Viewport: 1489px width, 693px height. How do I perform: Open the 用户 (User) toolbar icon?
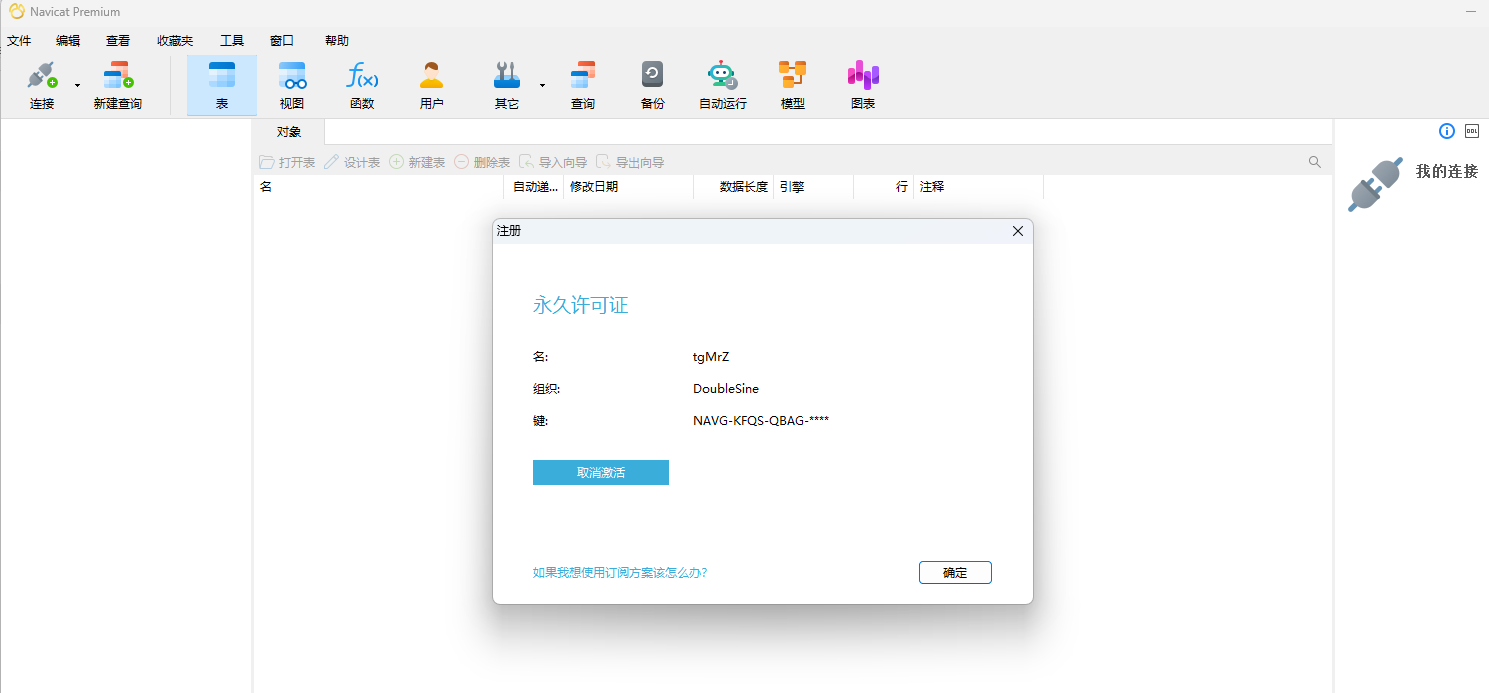tap(431, 84)
